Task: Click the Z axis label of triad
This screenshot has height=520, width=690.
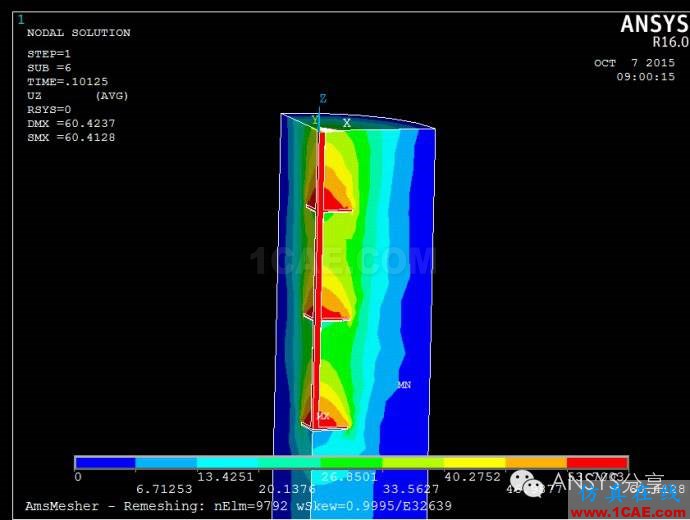Action: pos(323,99)
